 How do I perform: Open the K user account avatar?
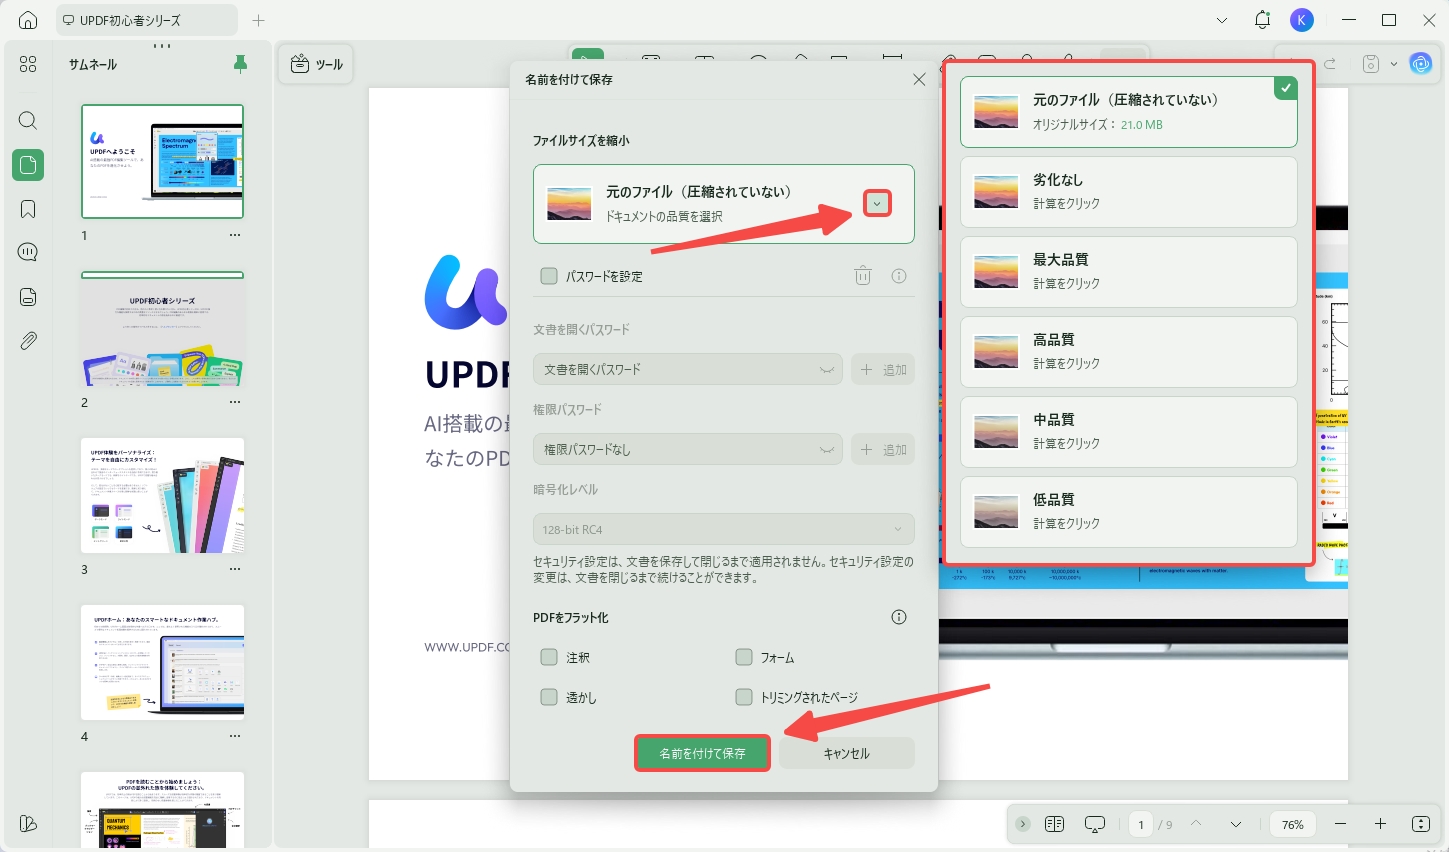pyautogui.click(x=1302, y=20)
